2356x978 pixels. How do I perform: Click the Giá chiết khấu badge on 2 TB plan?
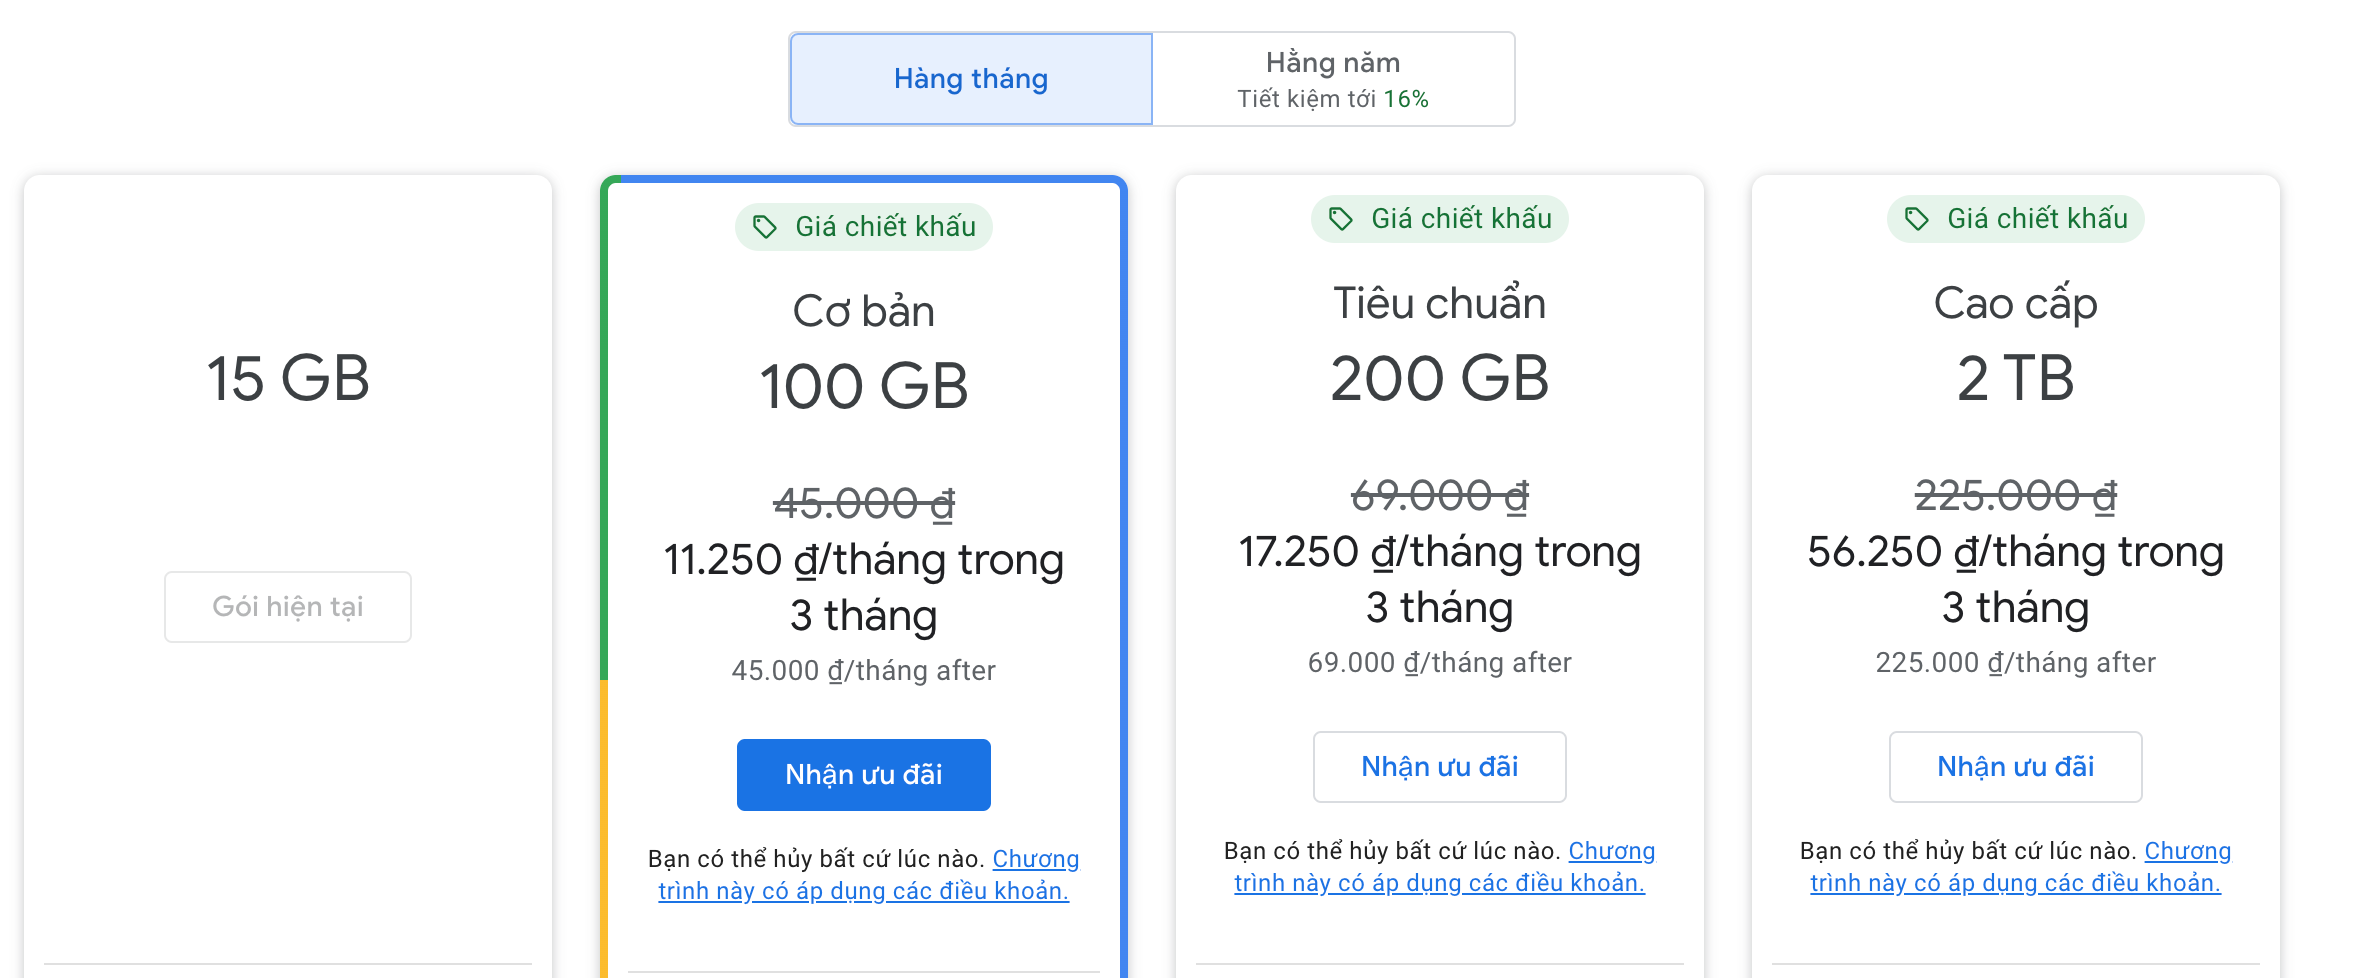[2037, 219]
